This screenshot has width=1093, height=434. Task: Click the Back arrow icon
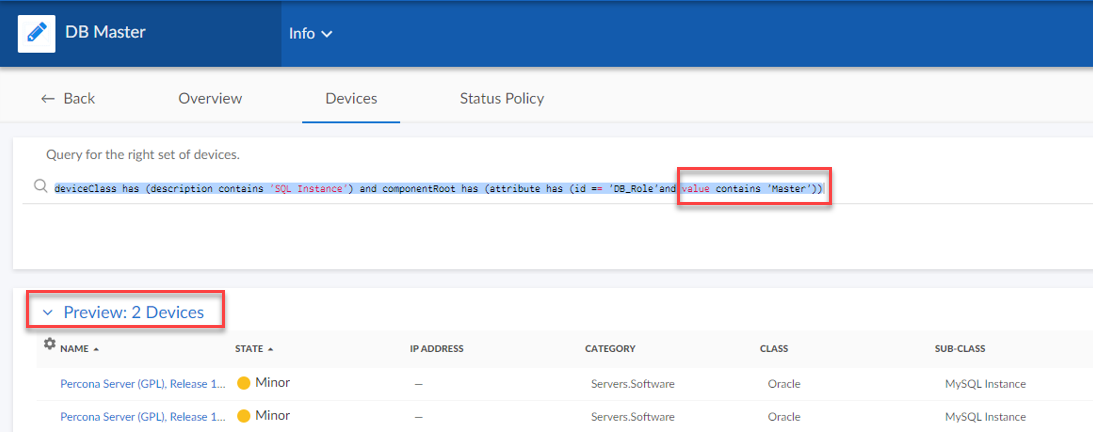tap(47, 98)
